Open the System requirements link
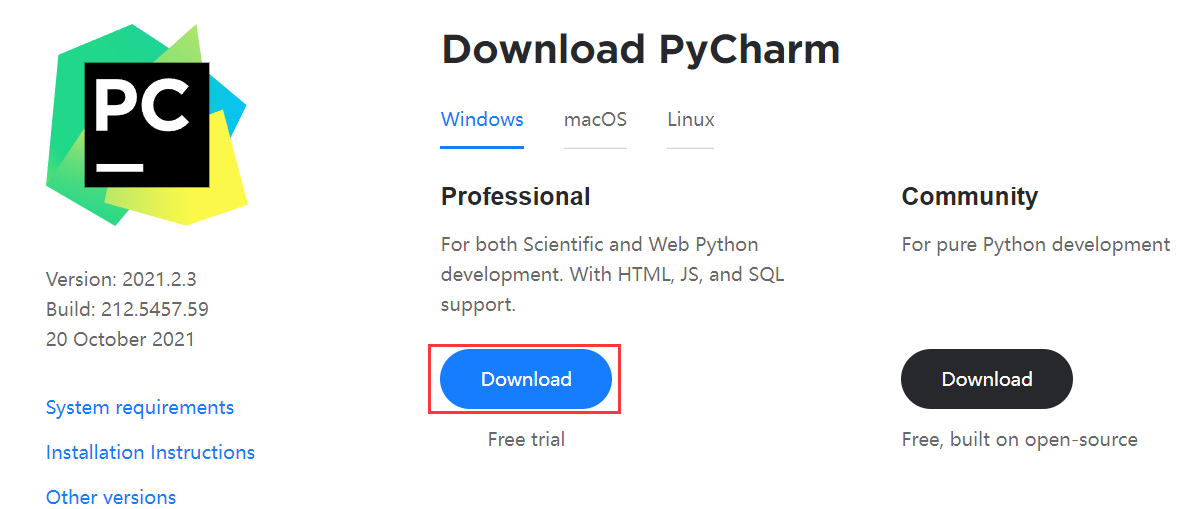 click(140, 407)
